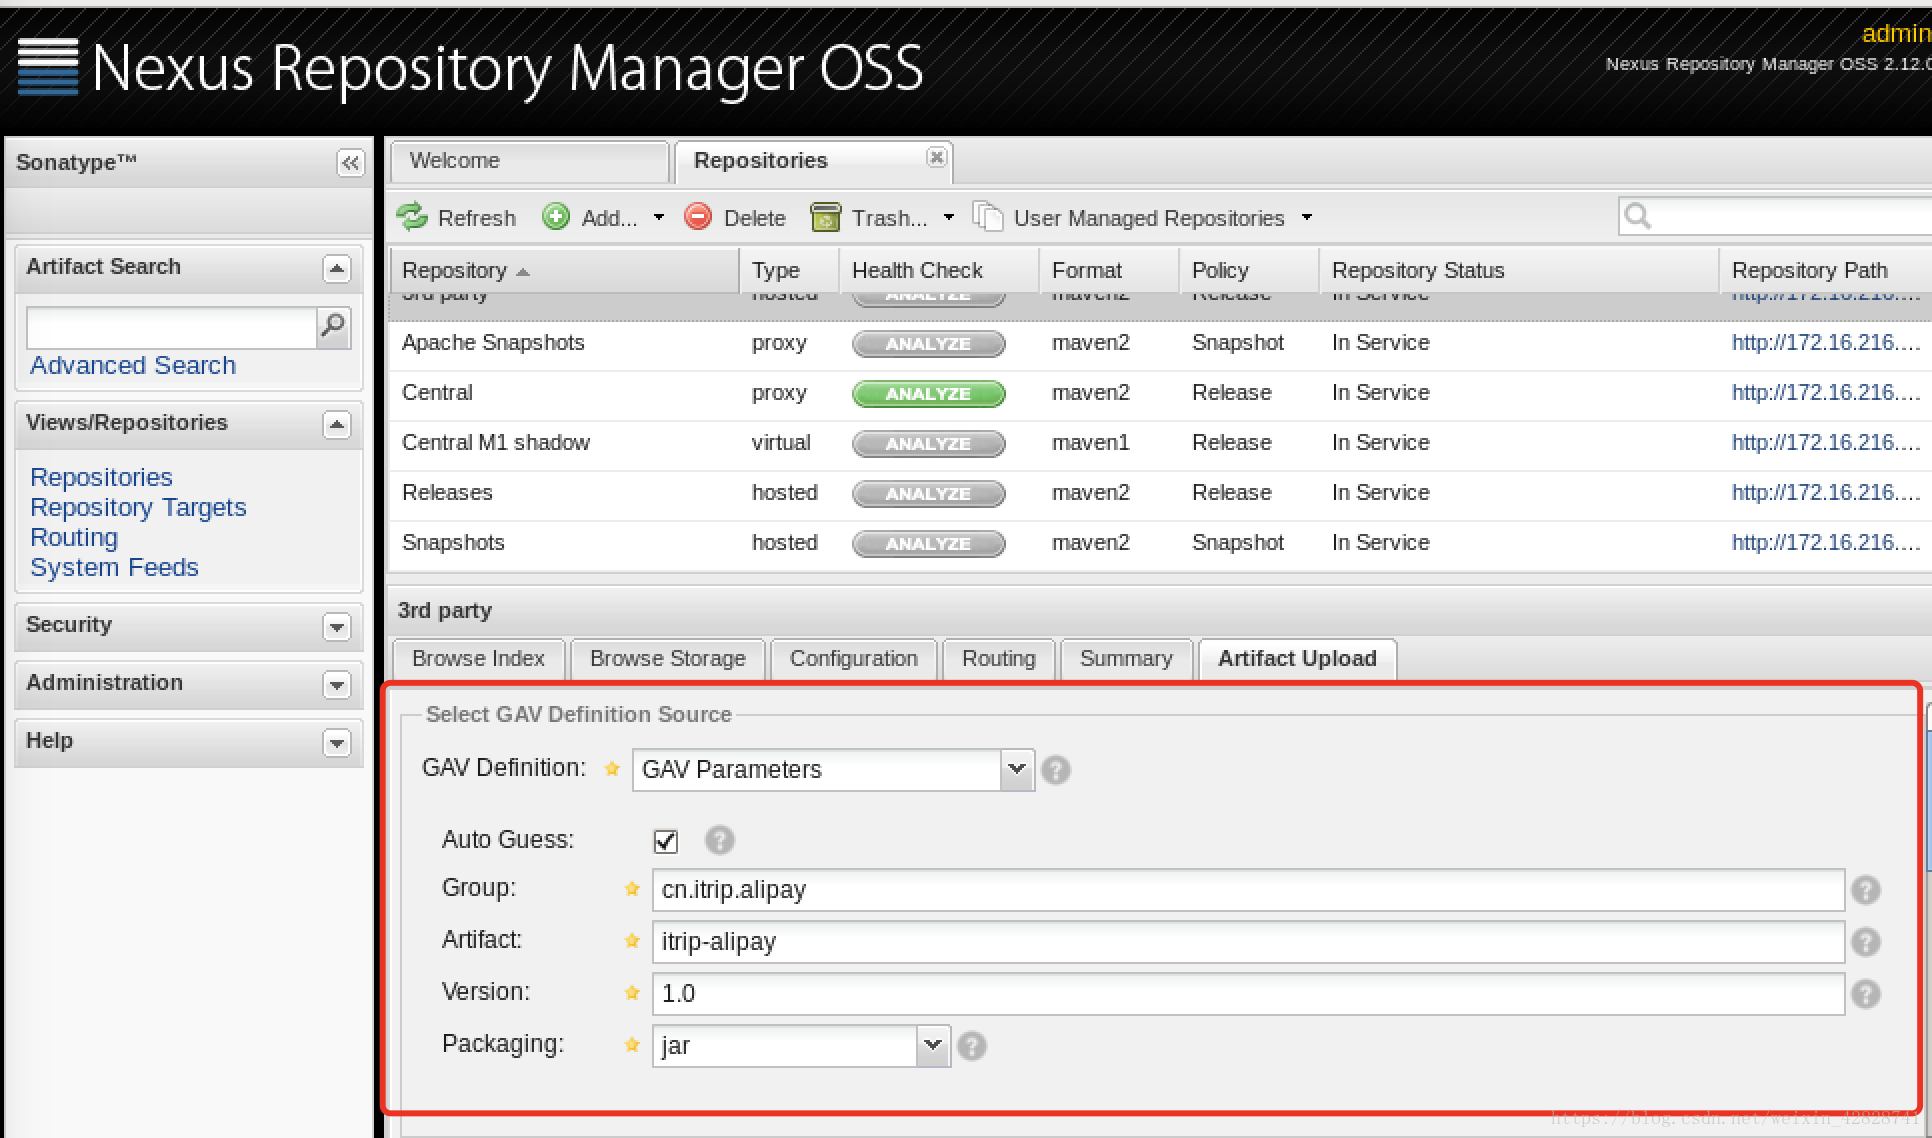Expand the Administration panel
The image size is (1932, 1138).
337,684
